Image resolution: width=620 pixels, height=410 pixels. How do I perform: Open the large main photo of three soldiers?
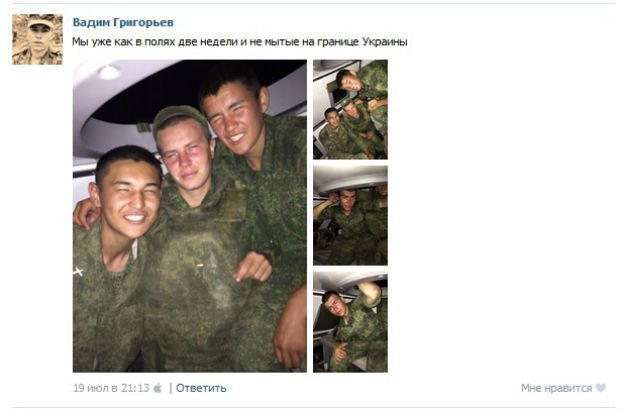189,216
